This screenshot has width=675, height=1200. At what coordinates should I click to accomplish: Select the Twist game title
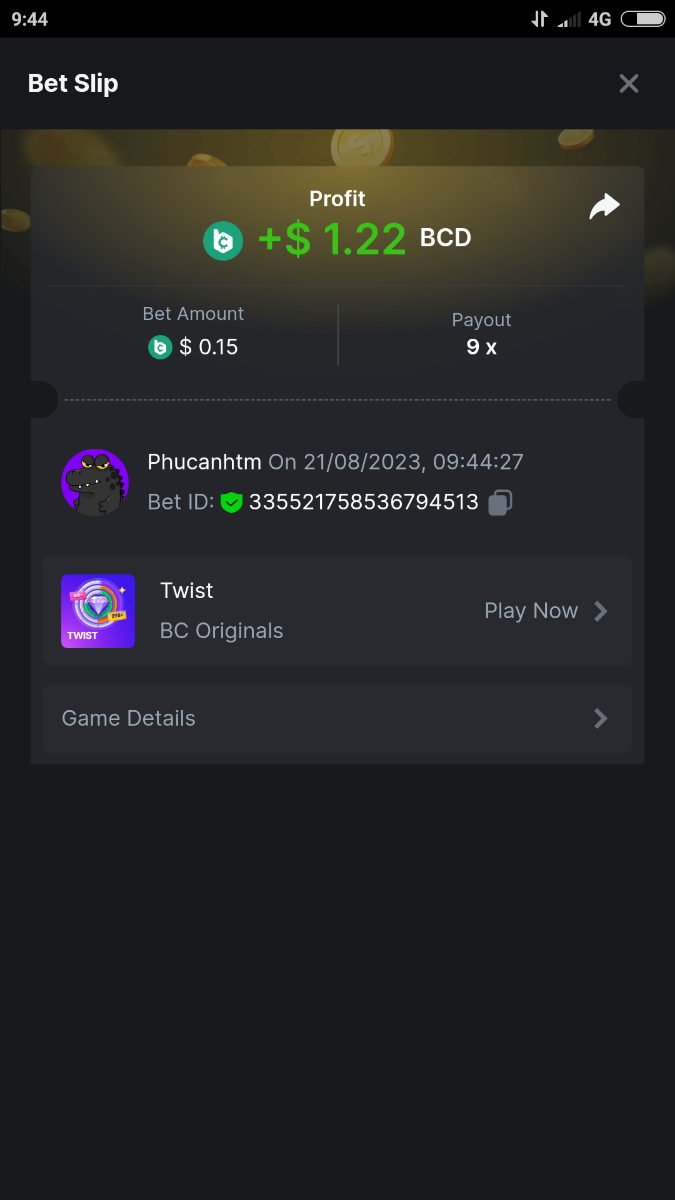[x=187, y=591]
